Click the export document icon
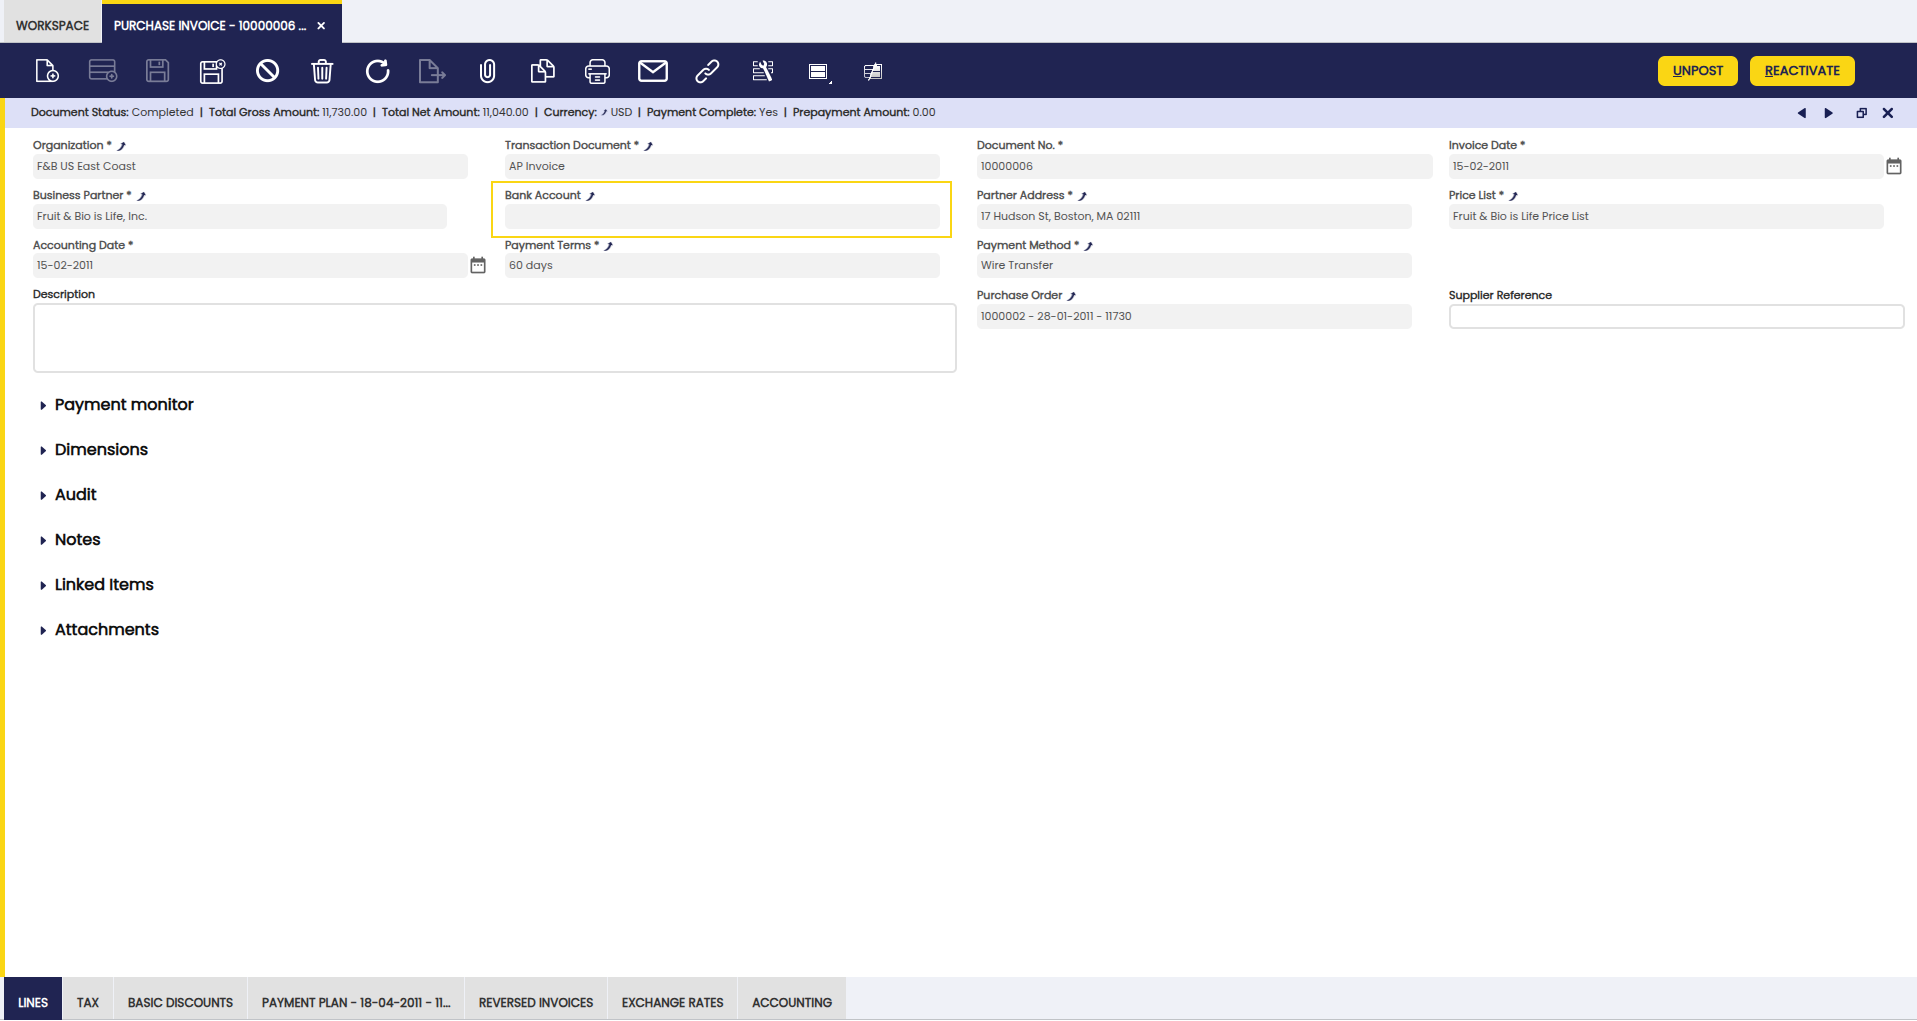This screenshot has width=1917, height=1021. (432, 71)
